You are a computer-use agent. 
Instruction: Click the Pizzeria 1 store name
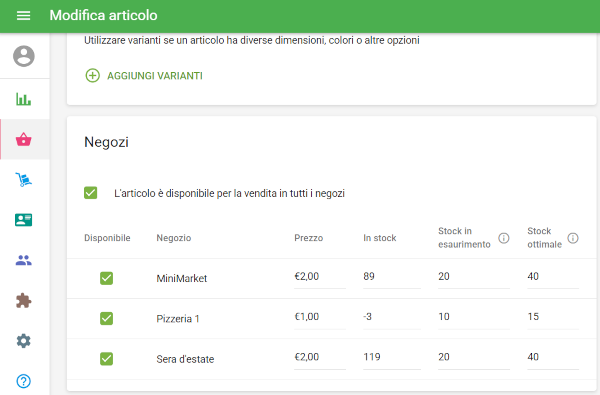tap(178, 319)
